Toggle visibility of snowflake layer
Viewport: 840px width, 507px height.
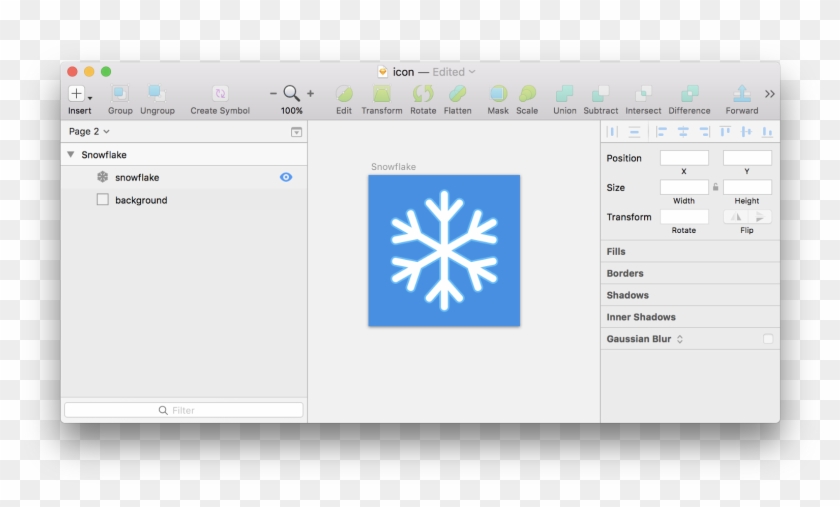[286, 177]
